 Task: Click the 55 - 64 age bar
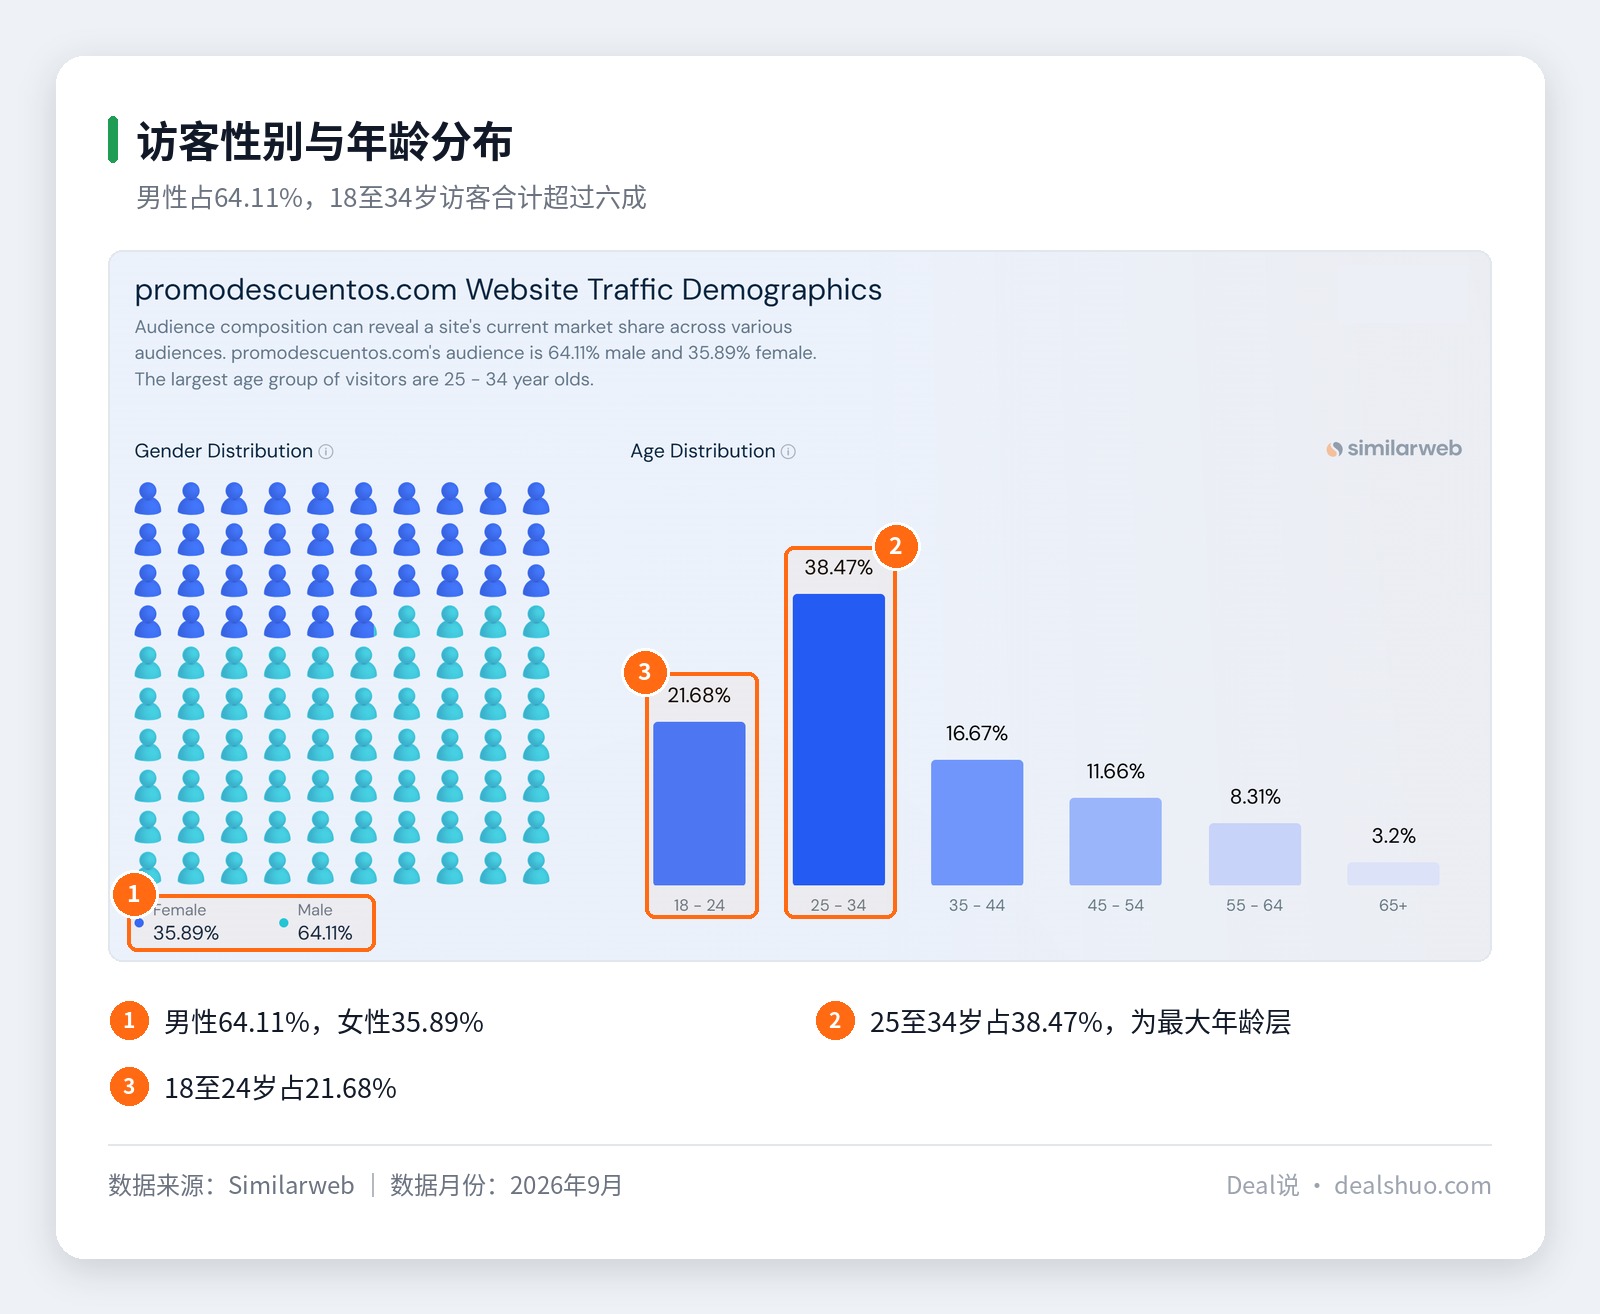click(1255, 854)
